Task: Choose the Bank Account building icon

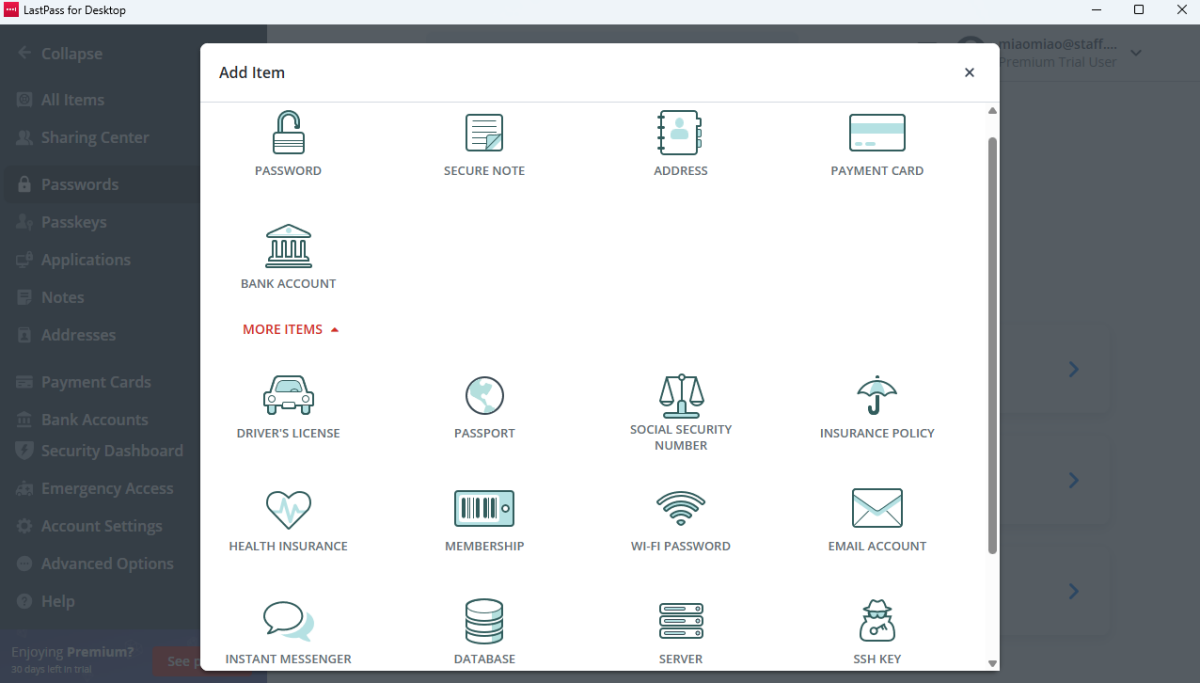Action: point(288,246)
